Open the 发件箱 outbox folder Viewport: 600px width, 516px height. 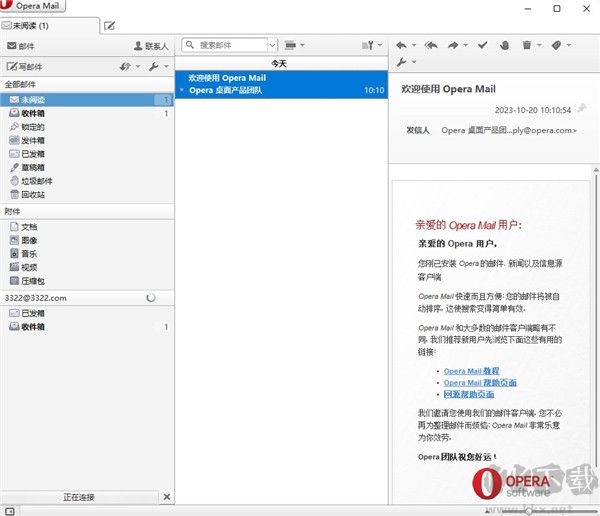click(x=87, y=140)
